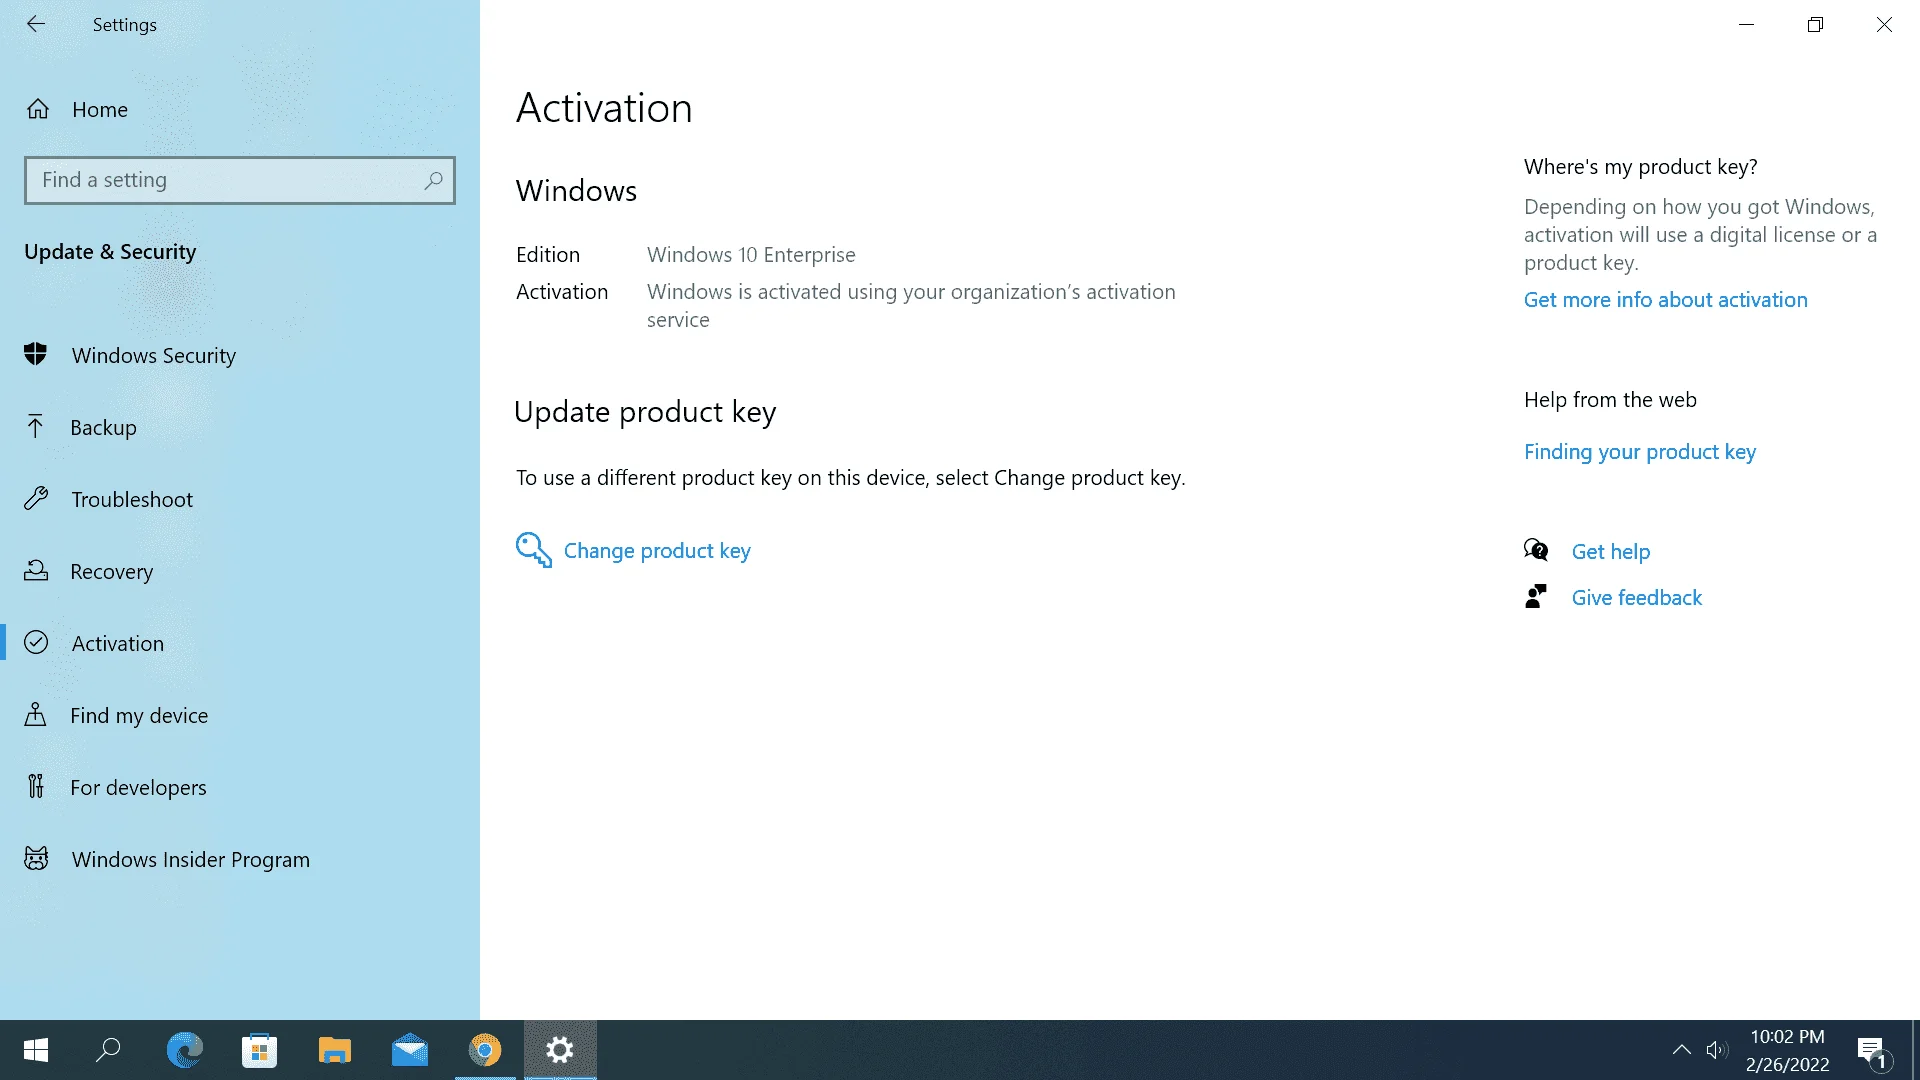Click the Troubleshoot wrench icon

(36, 498)
